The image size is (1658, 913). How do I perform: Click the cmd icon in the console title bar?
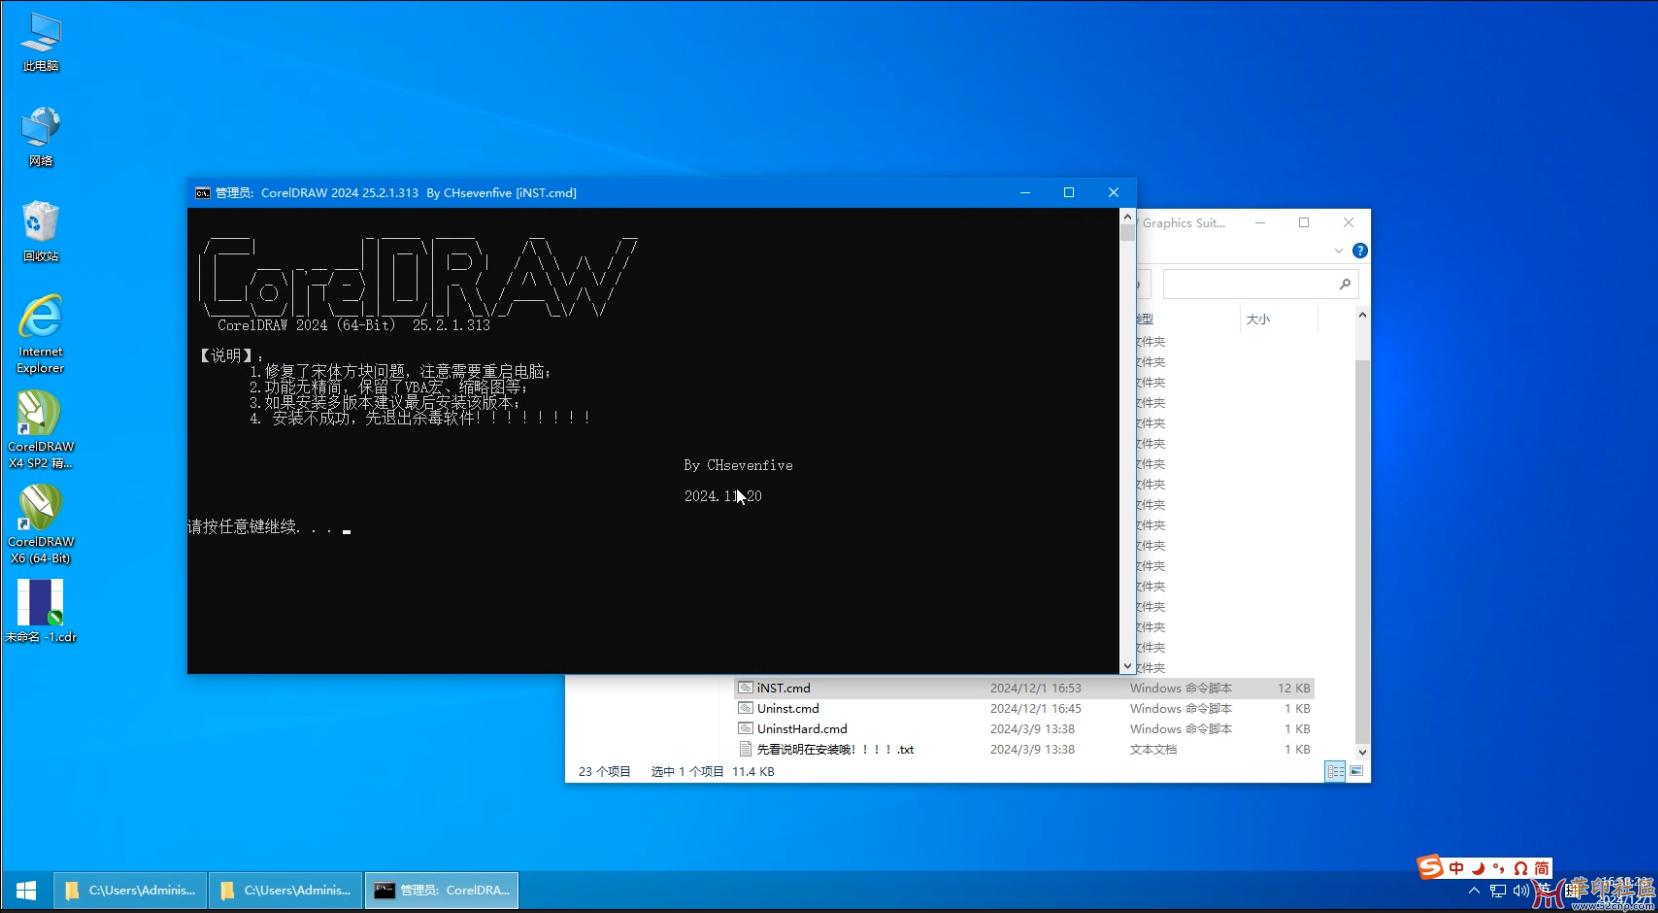coord(203,193)
